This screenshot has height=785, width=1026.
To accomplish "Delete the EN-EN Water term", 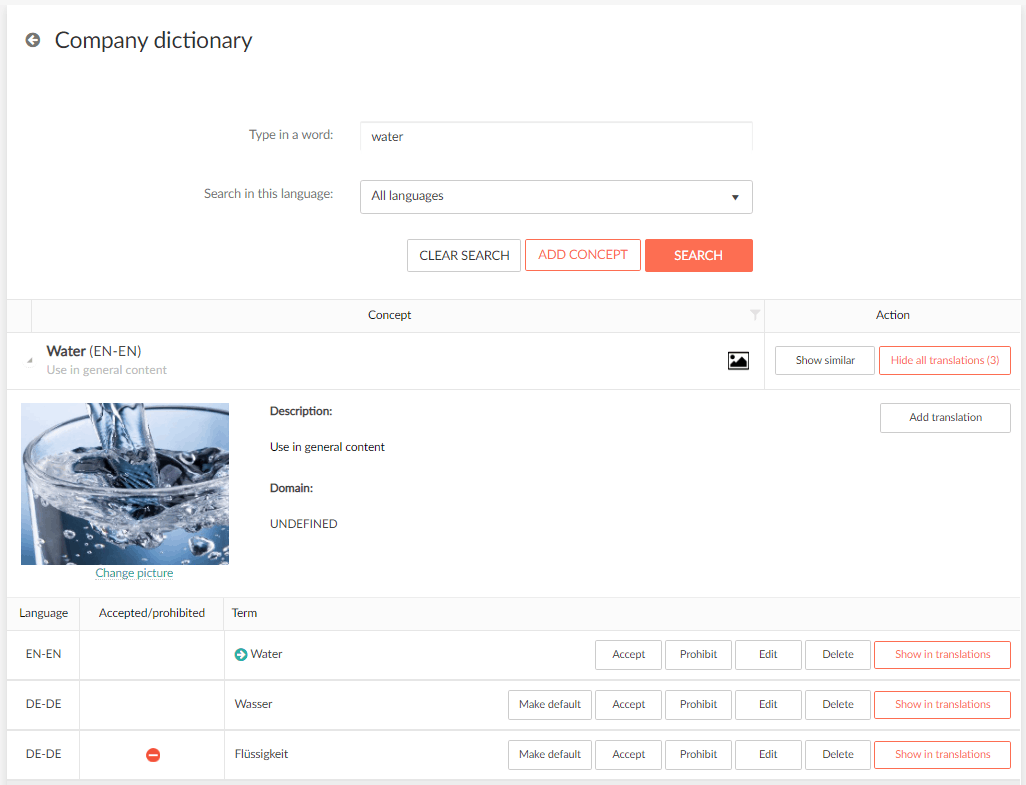I will pyautogui.click(x=838, y=654).
